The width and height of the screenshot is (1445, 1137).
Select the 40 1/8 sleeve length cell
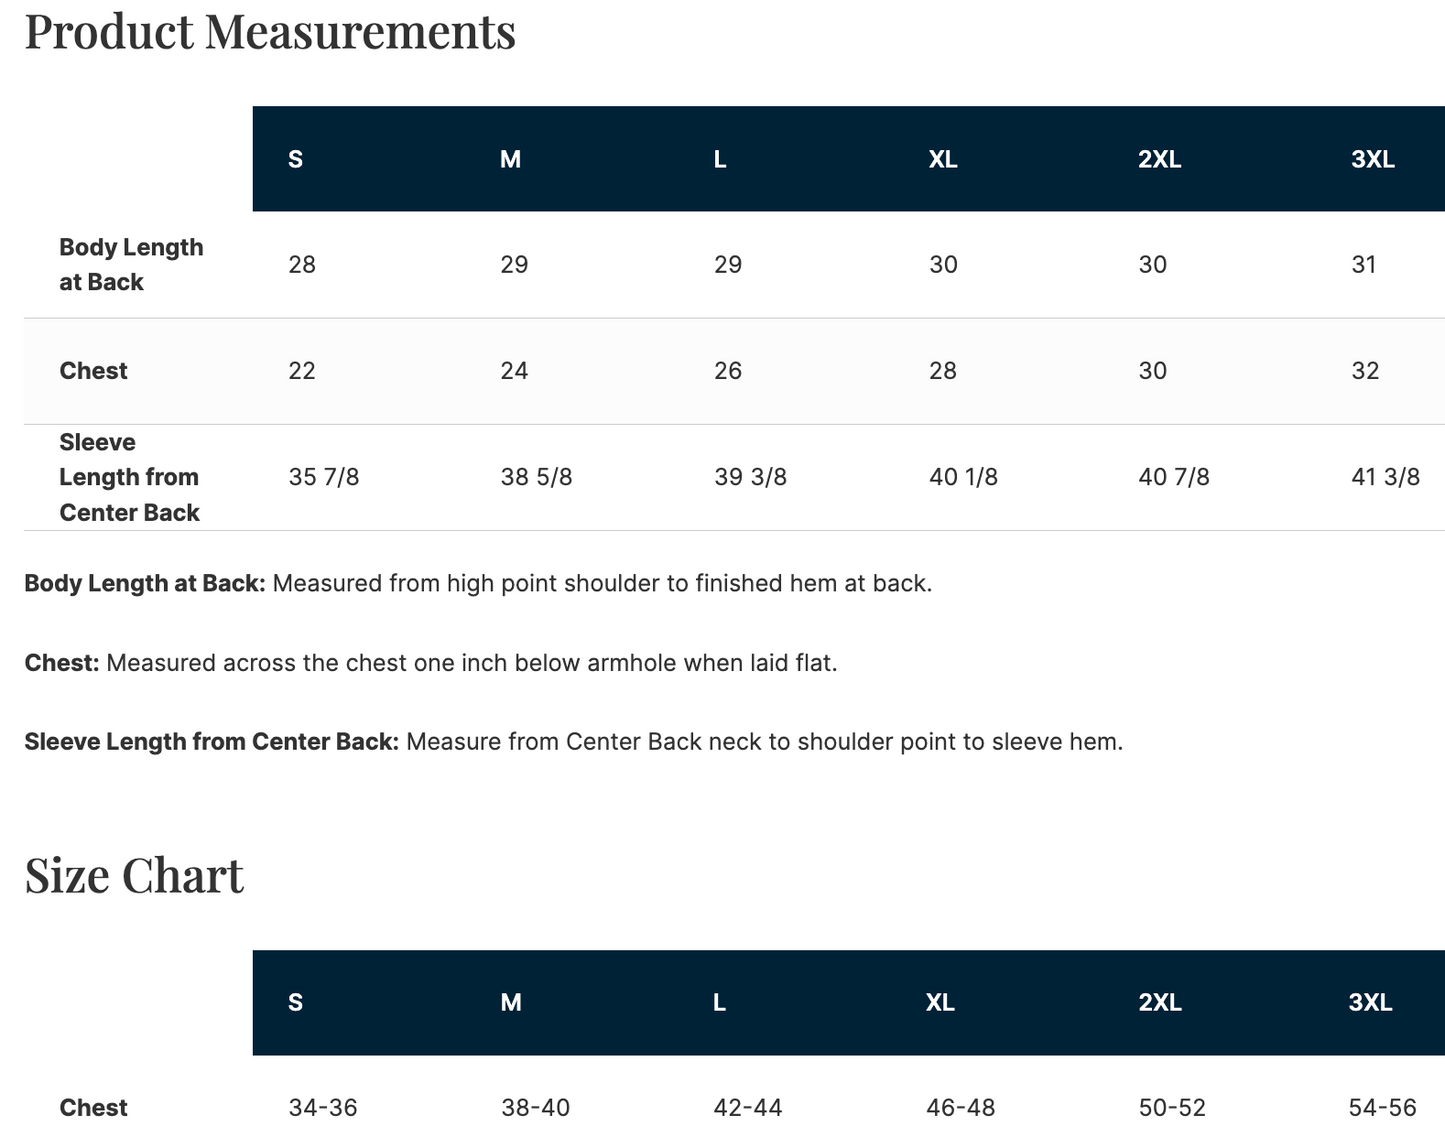(963, 477)
